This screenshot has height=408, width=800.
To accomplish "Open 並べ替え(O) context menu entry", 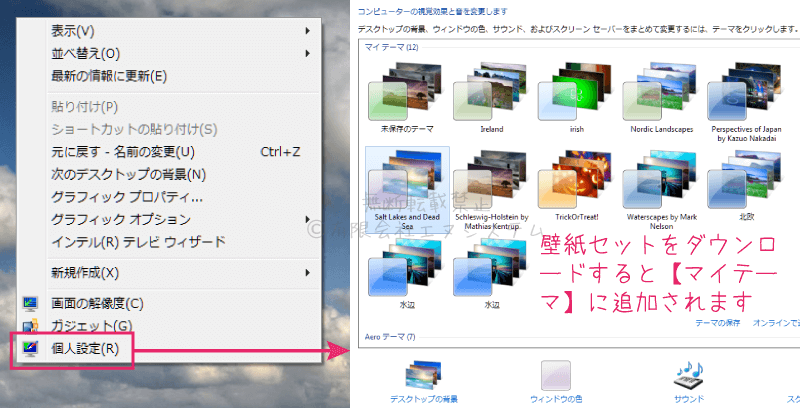I will (168, 54).
